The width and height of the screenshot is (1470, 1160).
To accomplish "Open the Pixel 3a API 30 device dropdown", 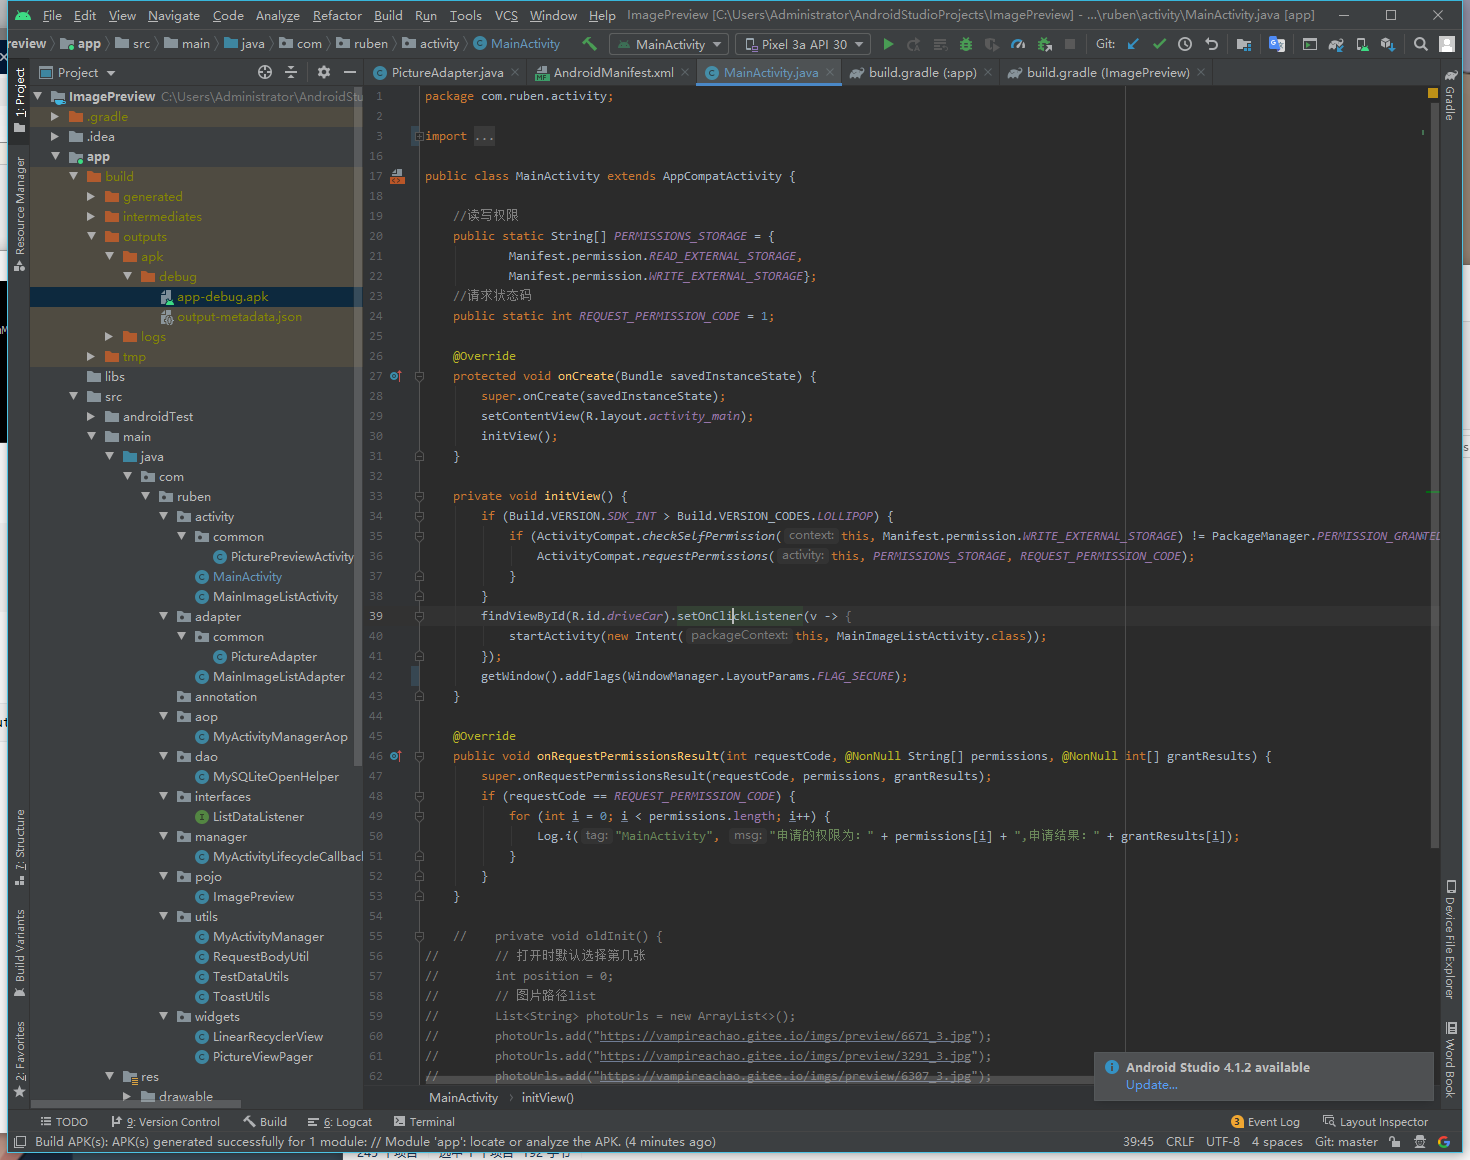I will (x=803, y=44).
